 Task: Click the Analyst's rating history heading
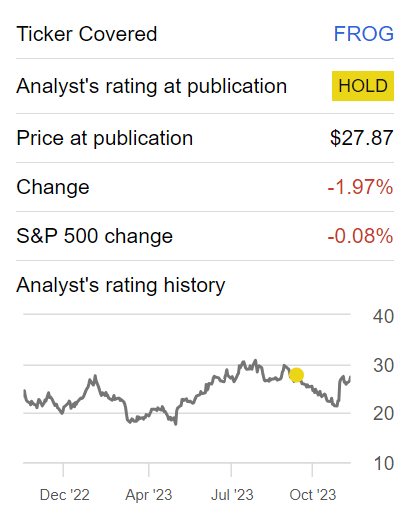pos(121,286)
